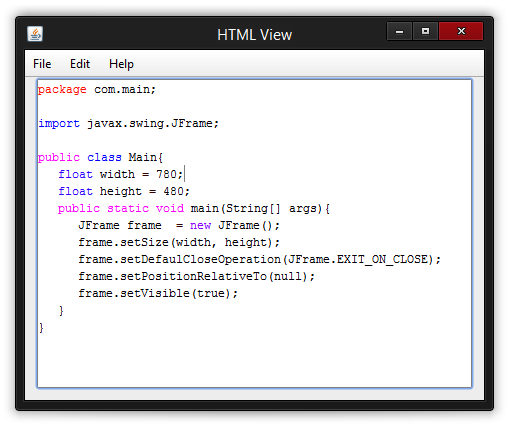Place cursor on the red package keyword

pos(62,90)
